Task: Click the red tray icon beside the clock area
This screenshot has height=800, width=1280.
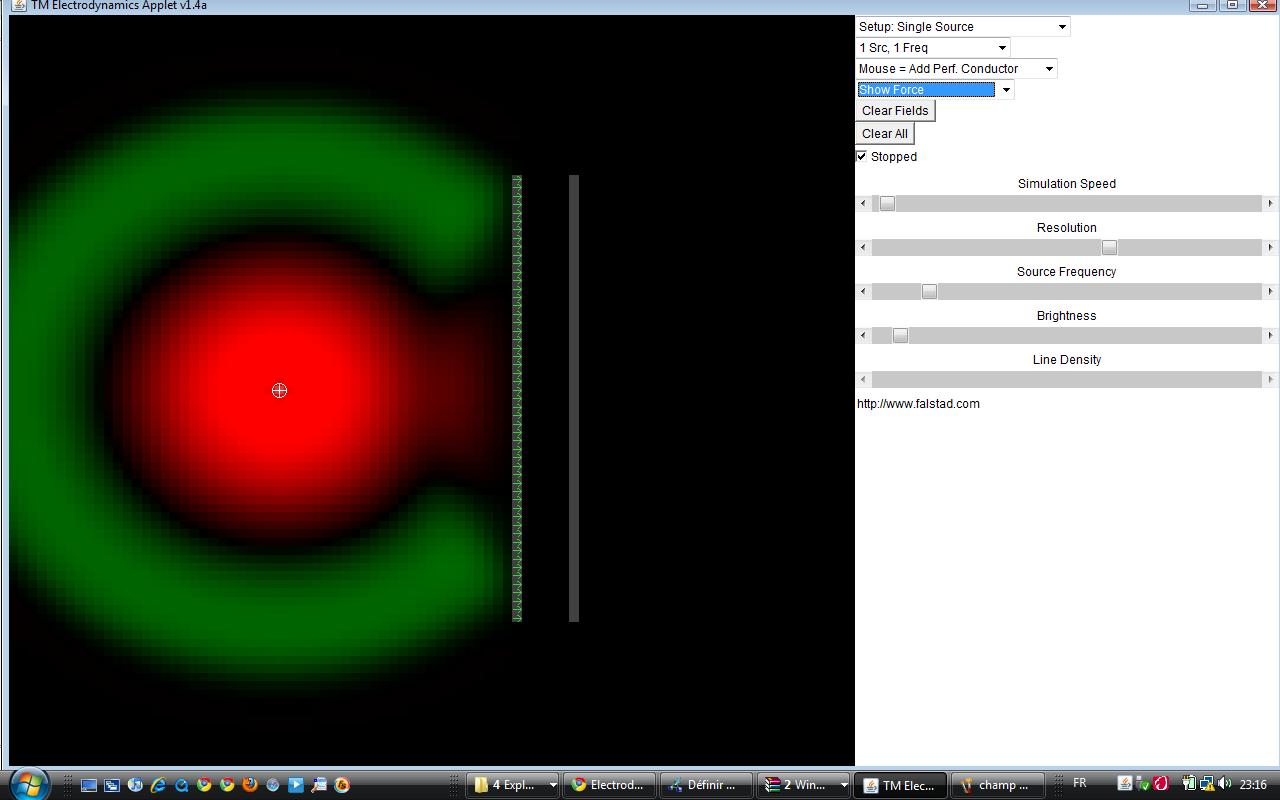Action: 1161,784
